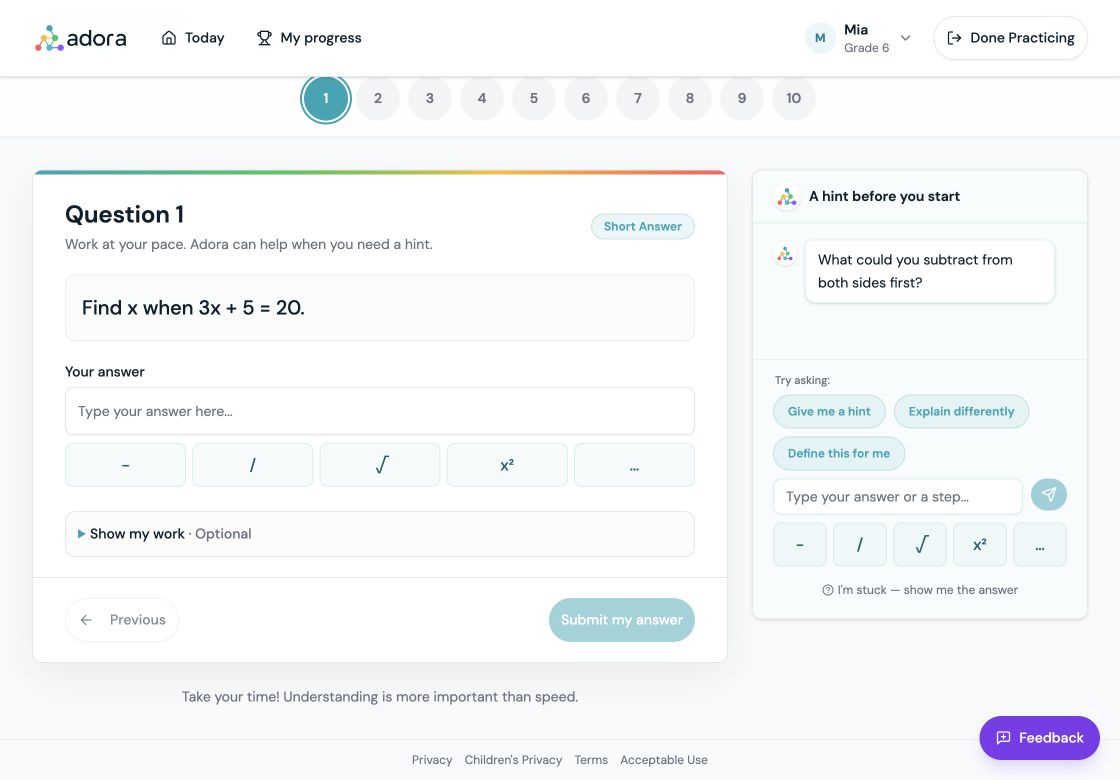The image size is (1120, 780).
Task: Open Terms footer link
Action: click(x=591, y=760)
